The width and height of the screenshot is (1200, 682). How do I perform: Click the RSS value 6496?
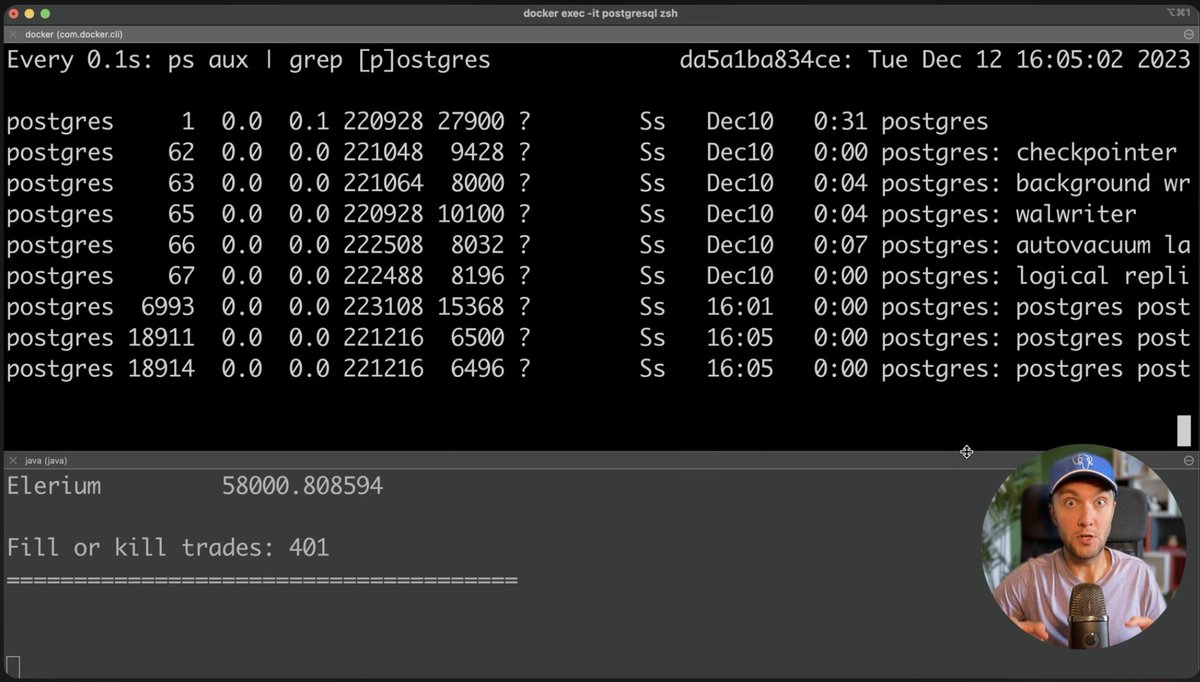tap(478, 370)
